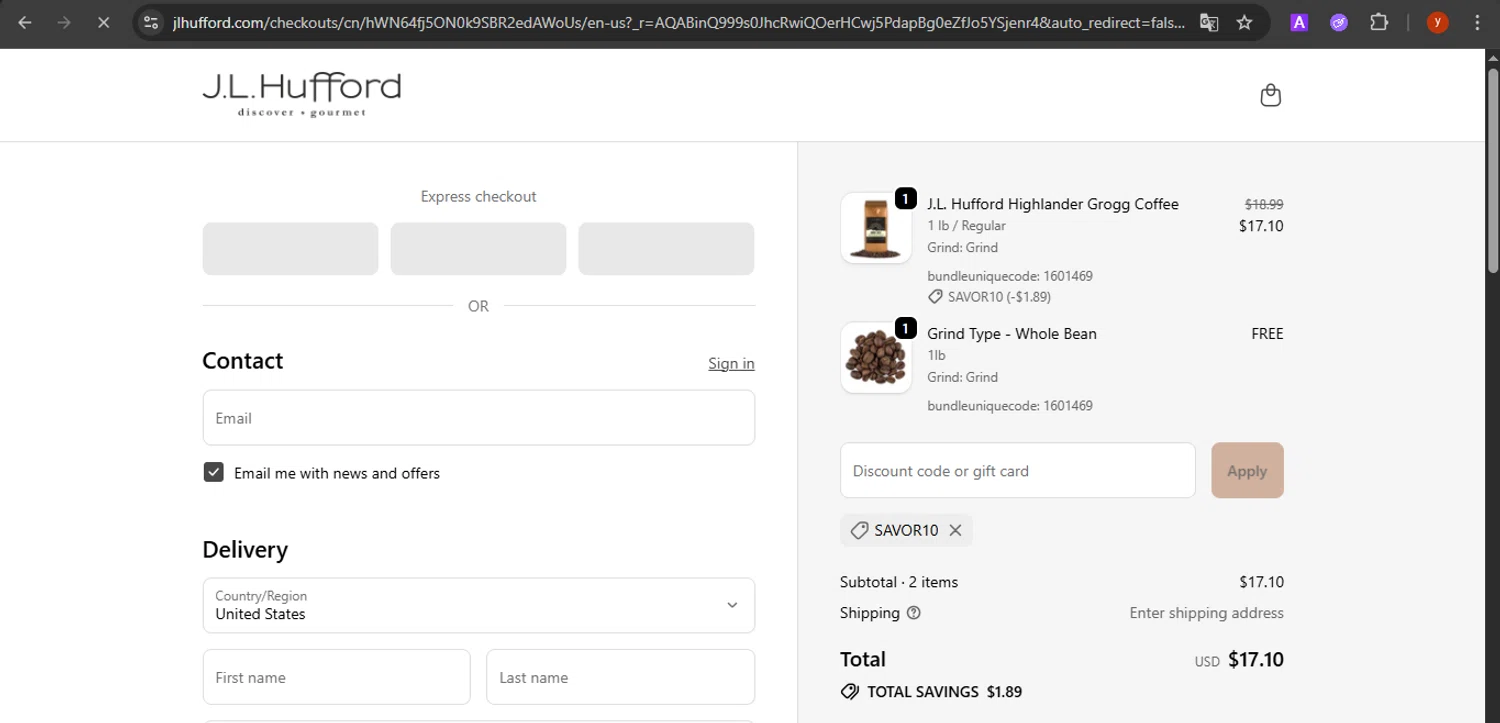Screen dimensions: 1500x723
Task: Click the Whole Bean coffee thumbnail
Action: point(876,358)
